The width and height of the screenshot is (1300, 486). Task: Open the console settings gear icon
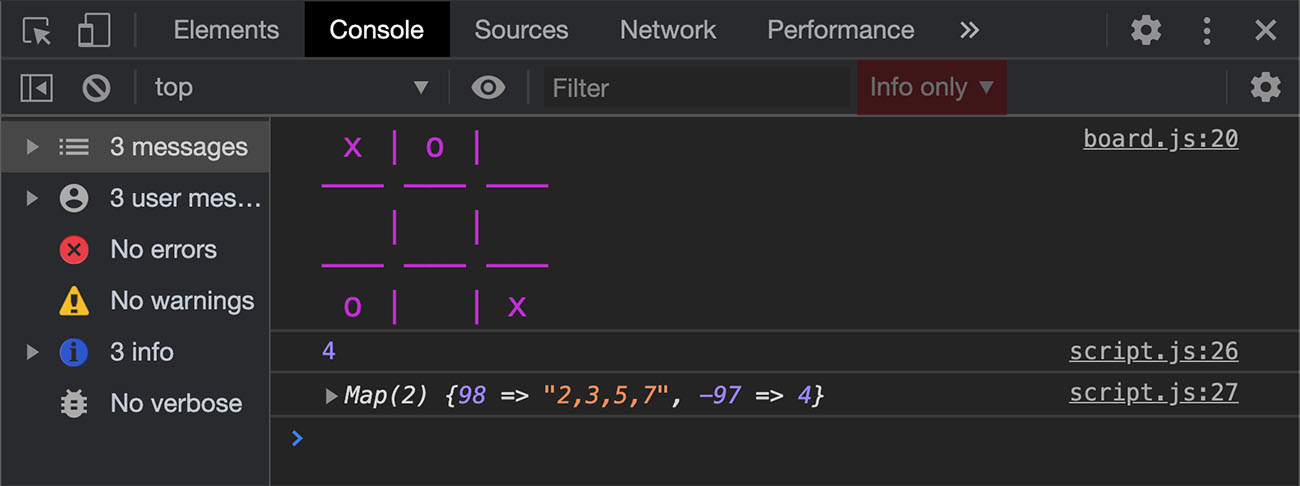coord(1266,88)
